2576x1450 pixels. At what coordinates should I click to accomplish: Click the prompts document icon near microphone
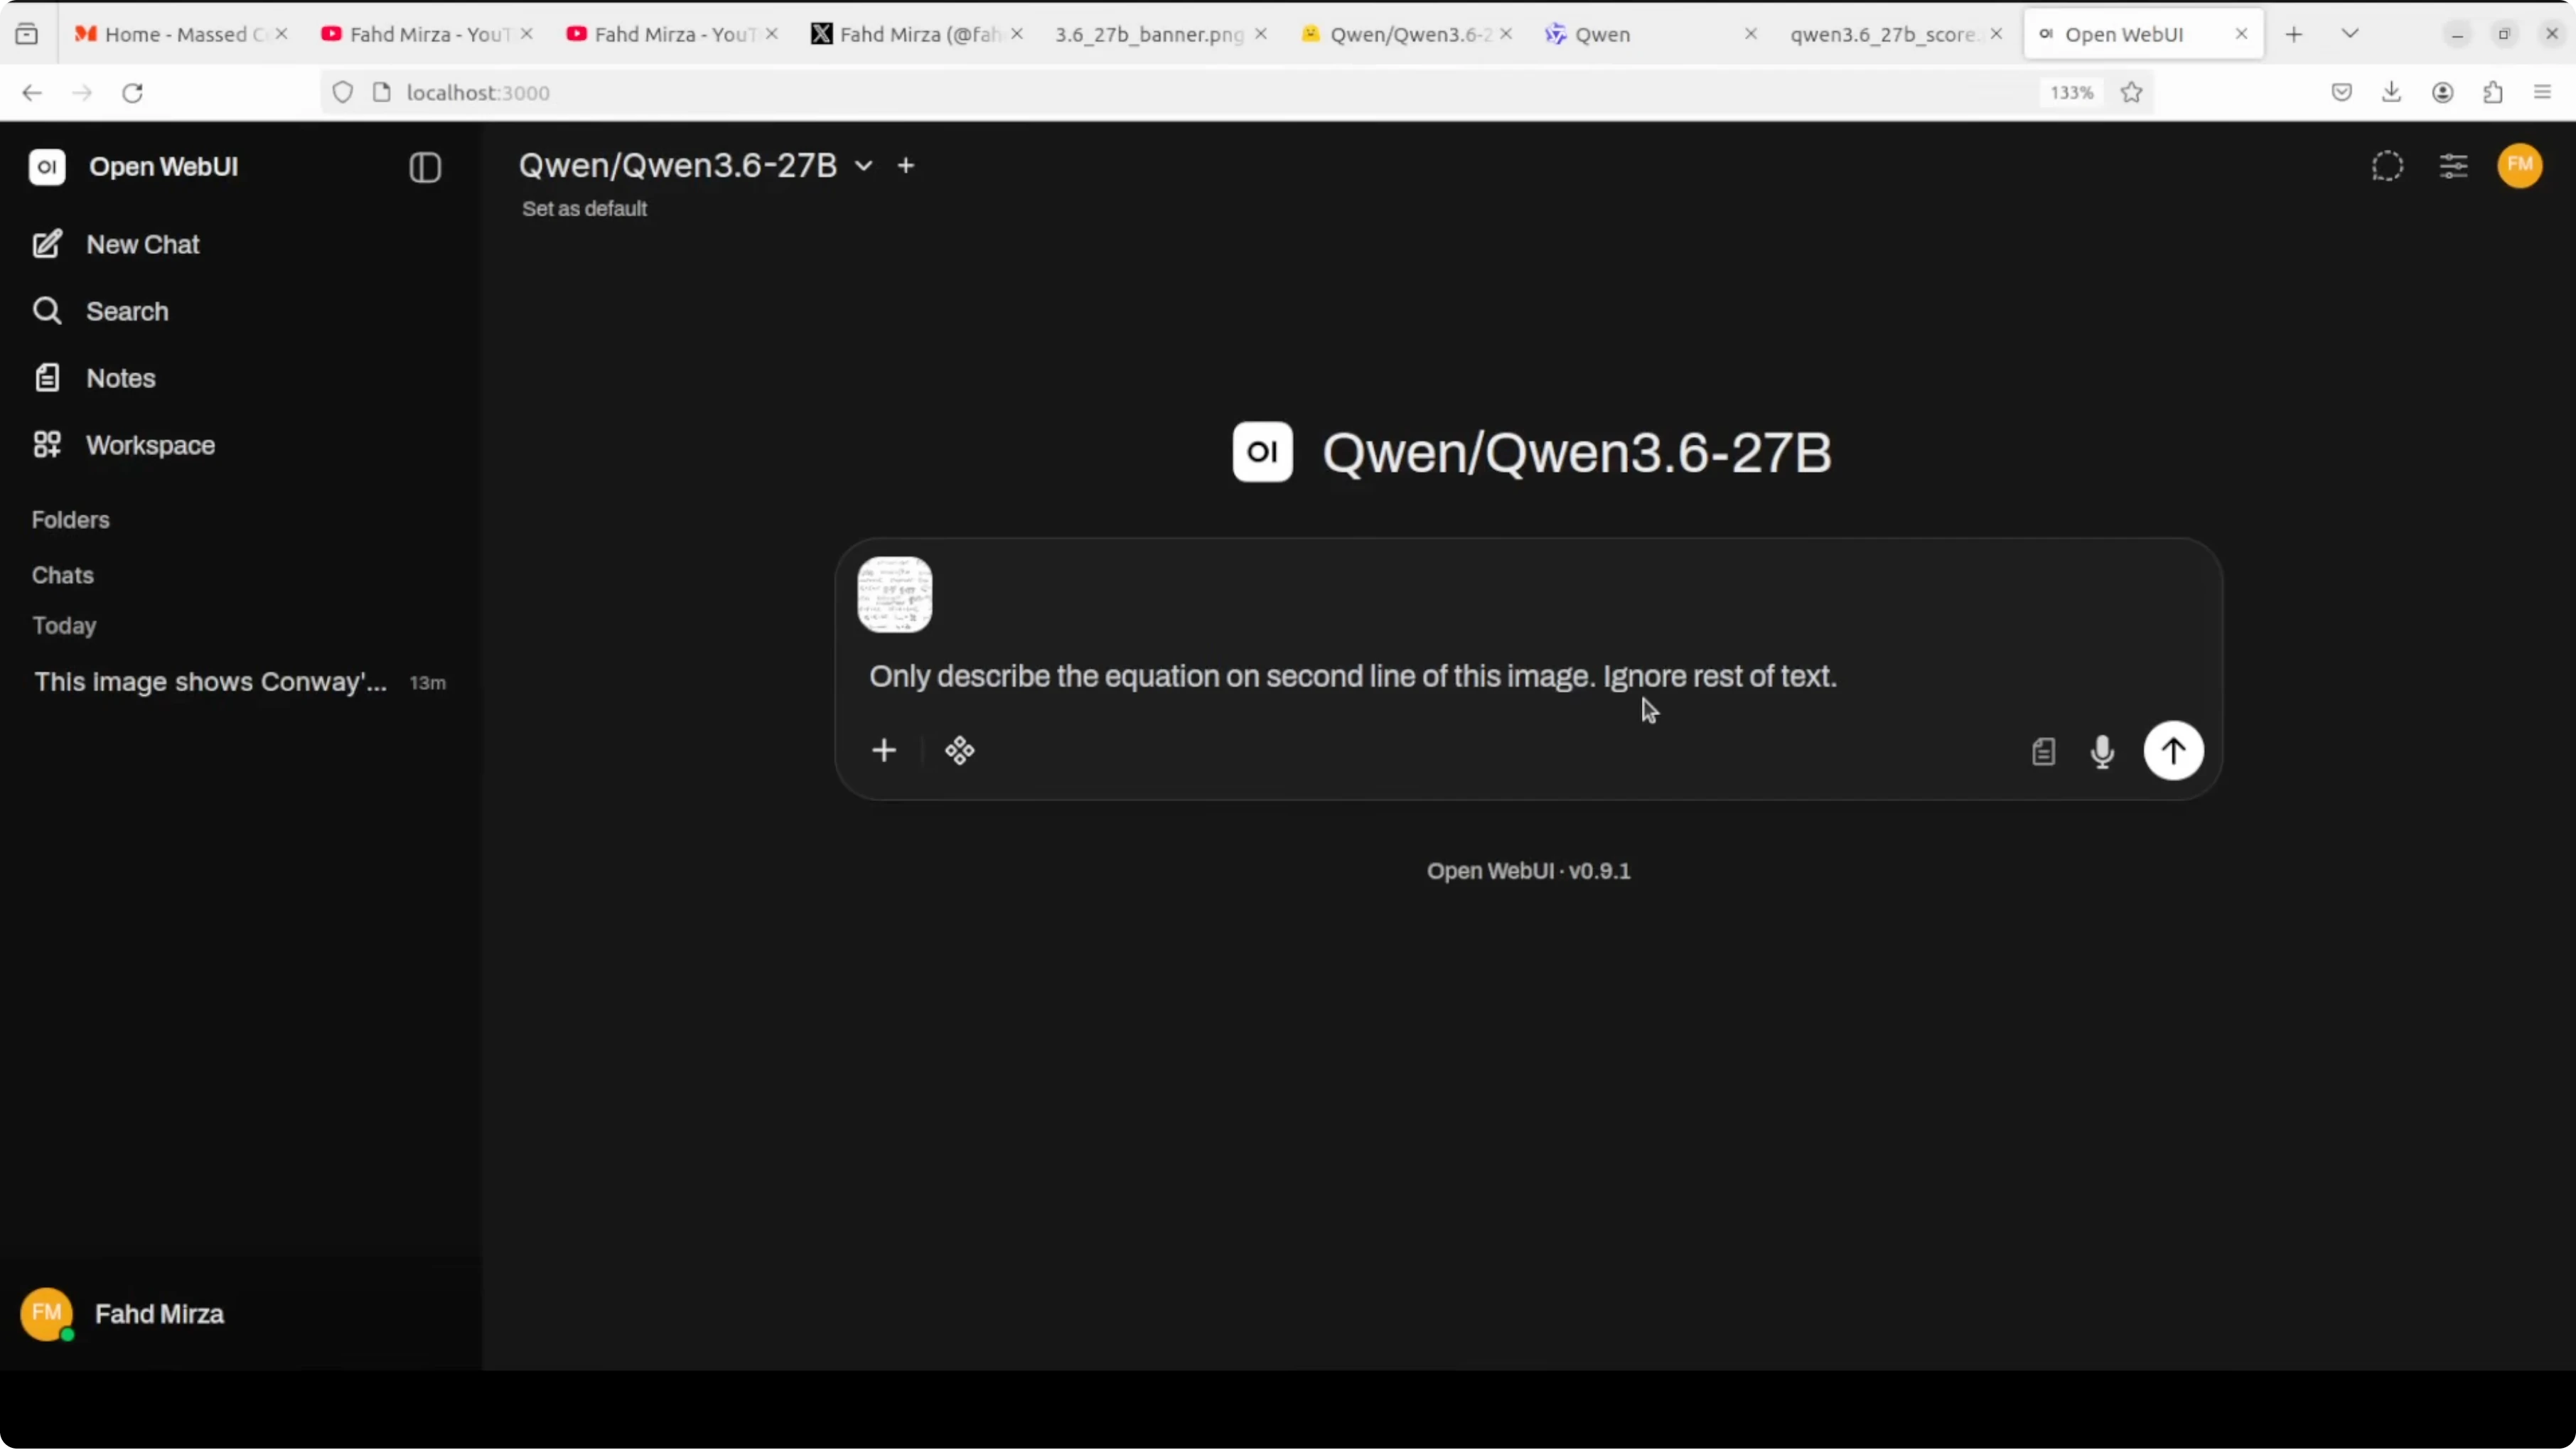[2044, 752]
